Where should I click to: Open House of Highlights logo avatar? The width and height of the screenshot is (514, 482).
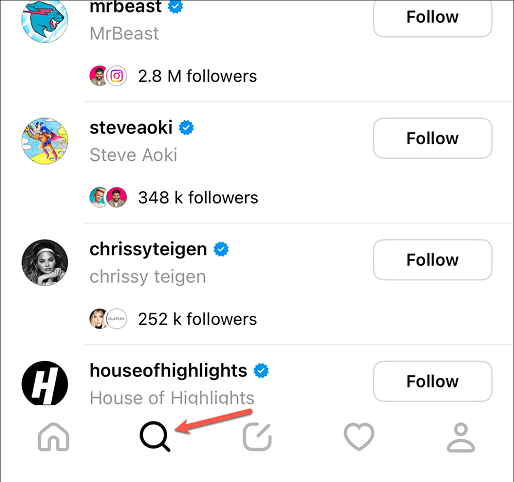[45, 383]
